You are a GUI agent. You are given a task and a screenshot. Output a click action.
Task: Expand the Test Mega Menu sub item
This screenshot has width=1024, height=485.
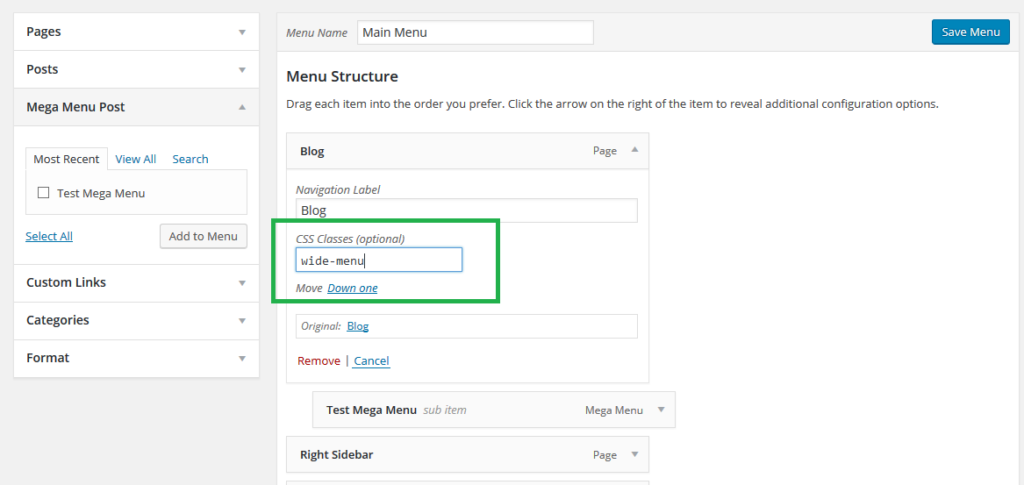[660, 410]
